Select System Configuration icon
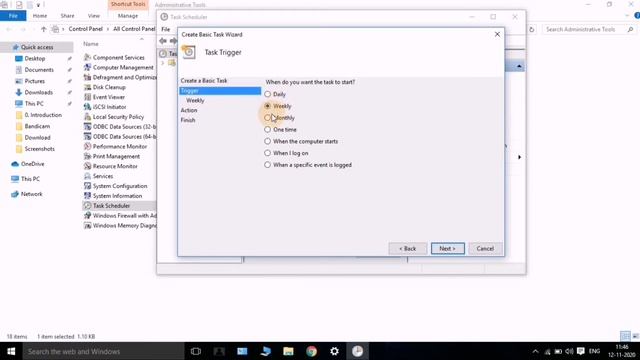Viewport: 640px width, 360px height. (x=87, y=186)
